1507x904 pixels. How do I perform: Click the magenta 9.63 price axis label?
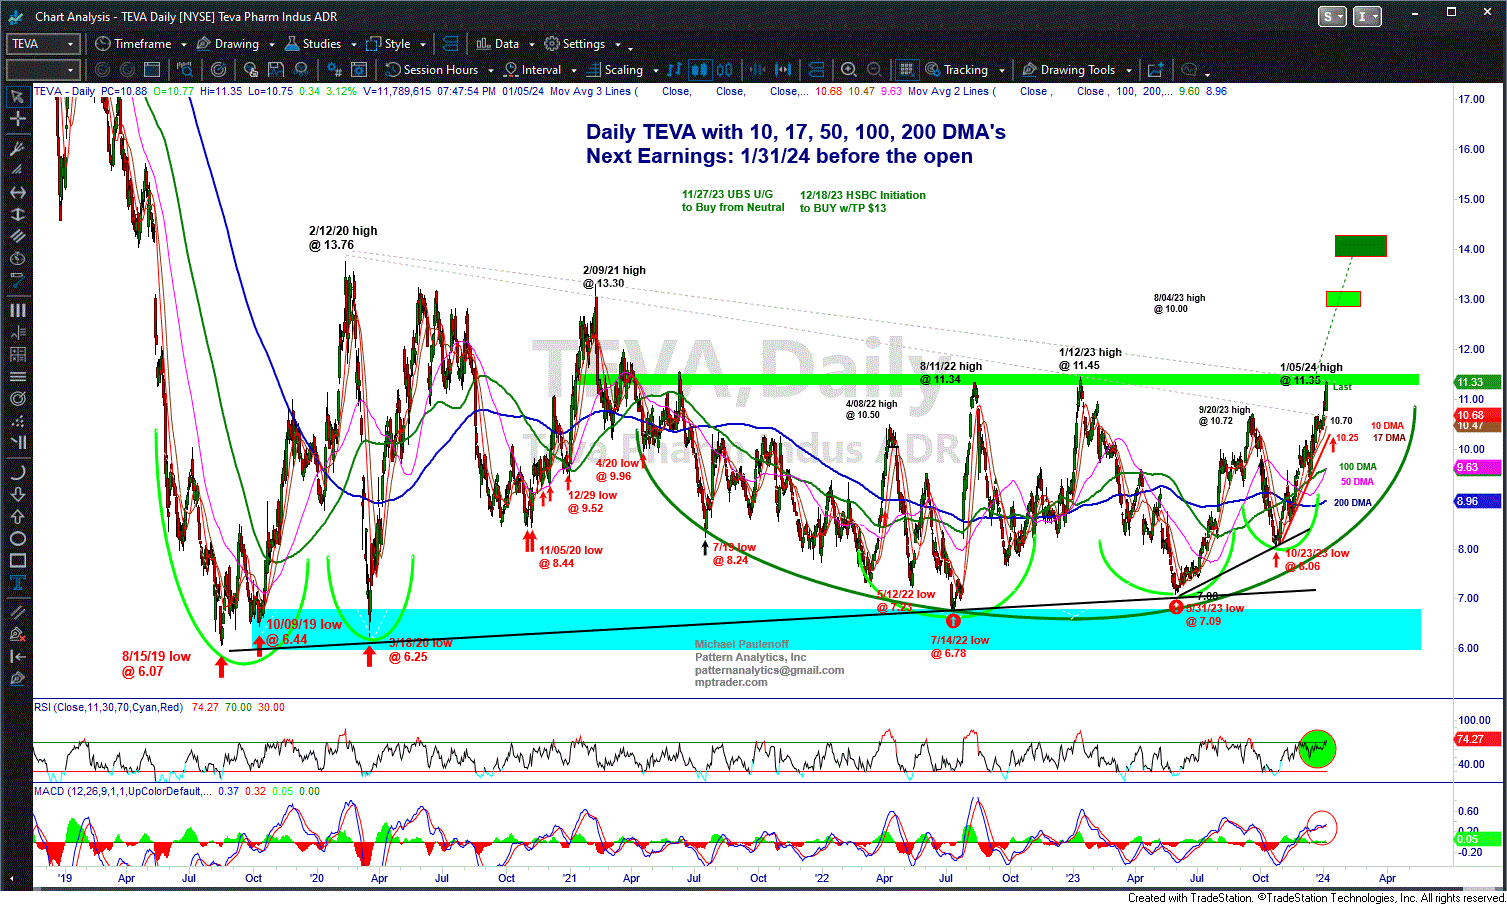coord(1477,467)
